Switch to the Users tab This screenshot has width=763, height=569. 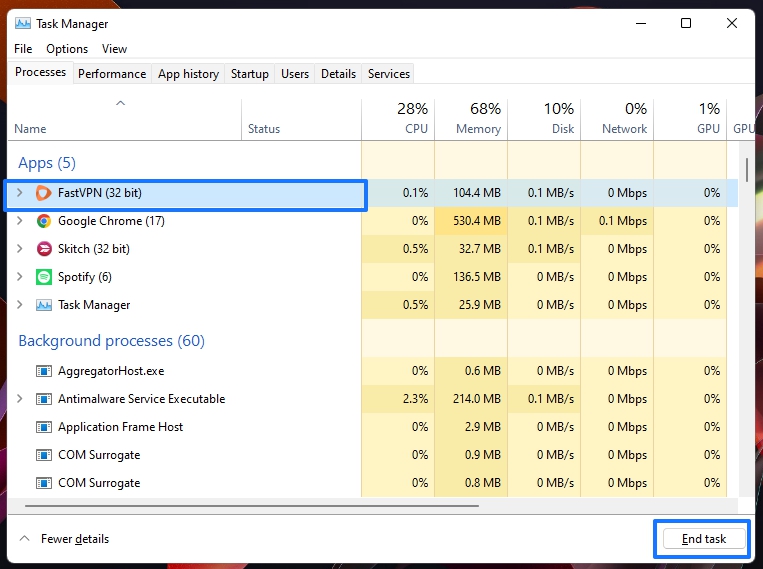pos(295,73)
